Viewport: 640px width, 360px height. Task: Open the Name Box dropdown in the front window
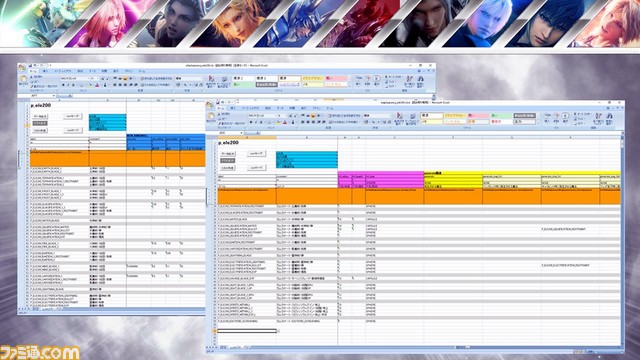(241, 133)
